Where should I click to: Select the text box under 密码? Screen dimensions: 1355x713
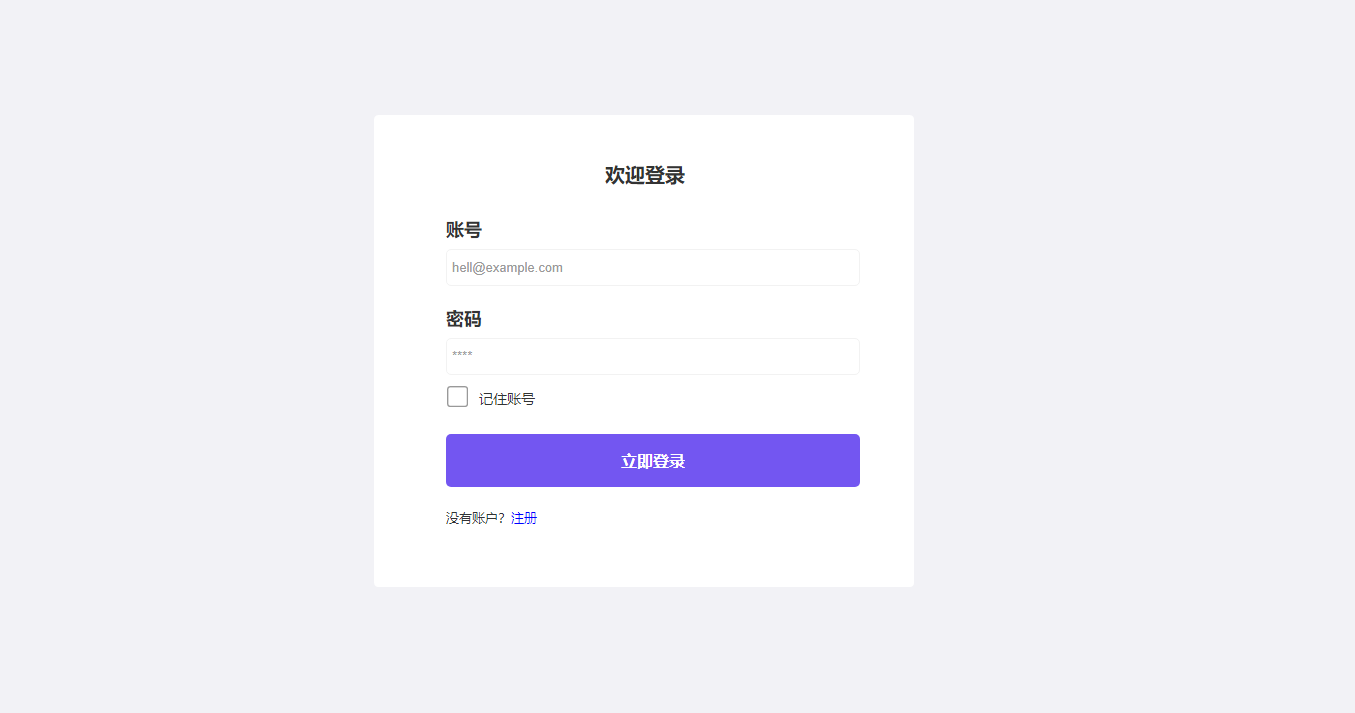click(653, 357)
